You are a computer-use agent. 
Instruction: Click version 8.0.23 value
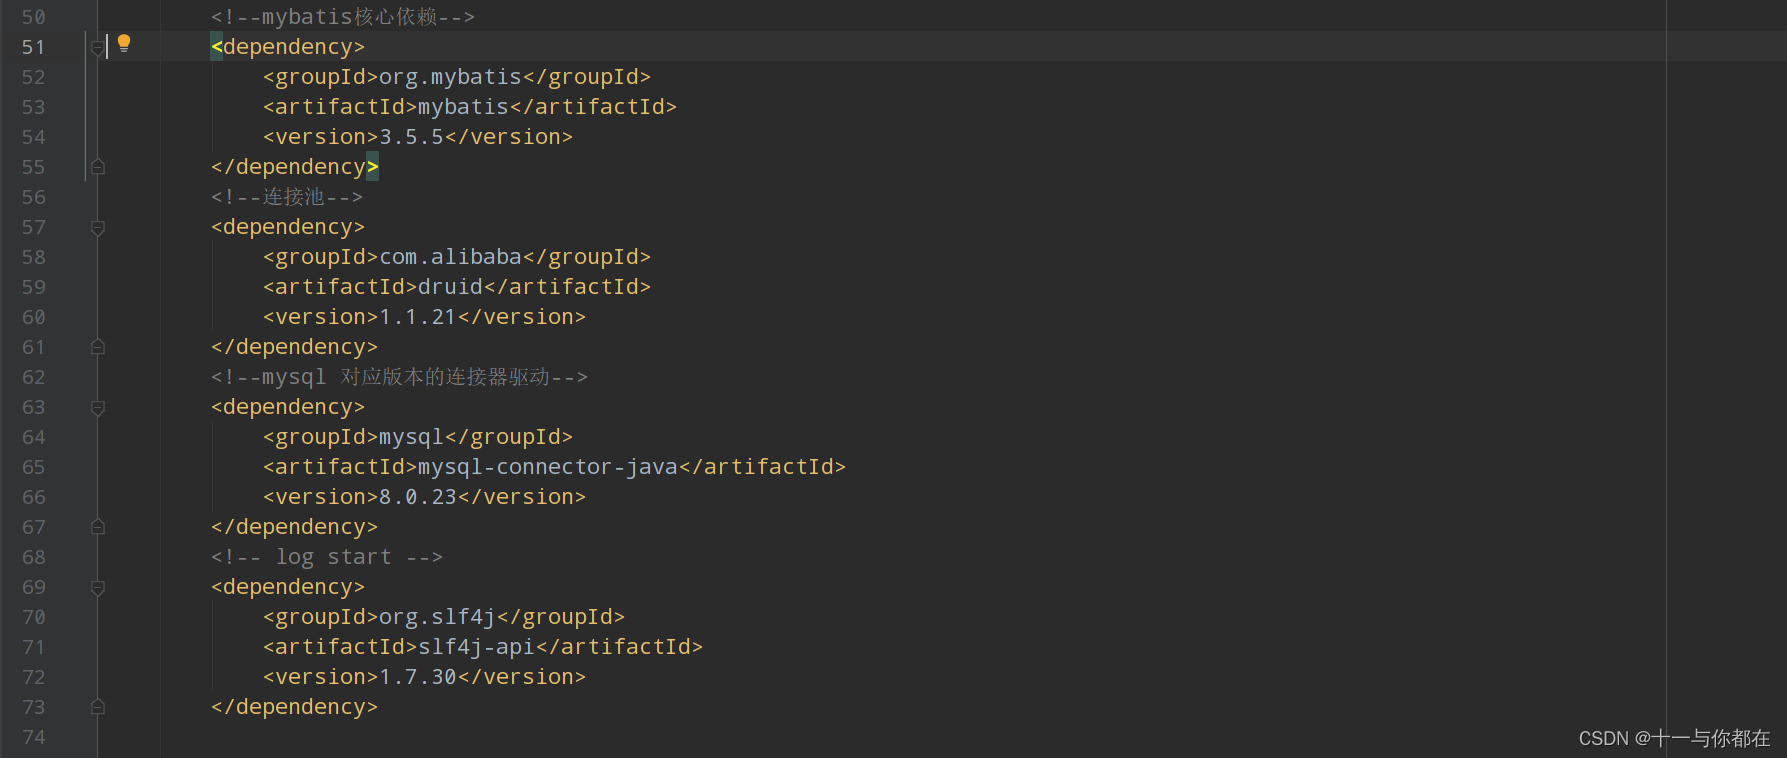[x=418, y=497]
